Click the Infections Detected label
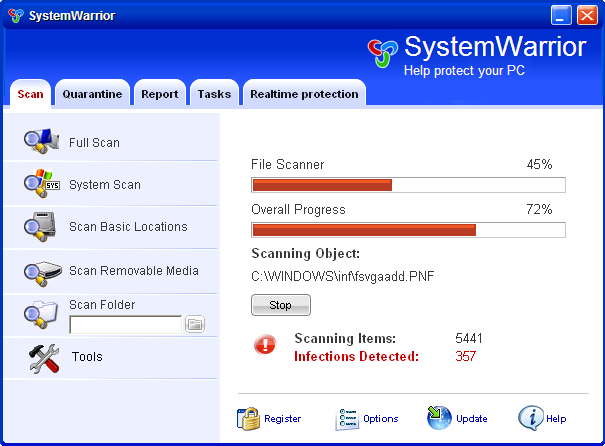 [356, 356]
